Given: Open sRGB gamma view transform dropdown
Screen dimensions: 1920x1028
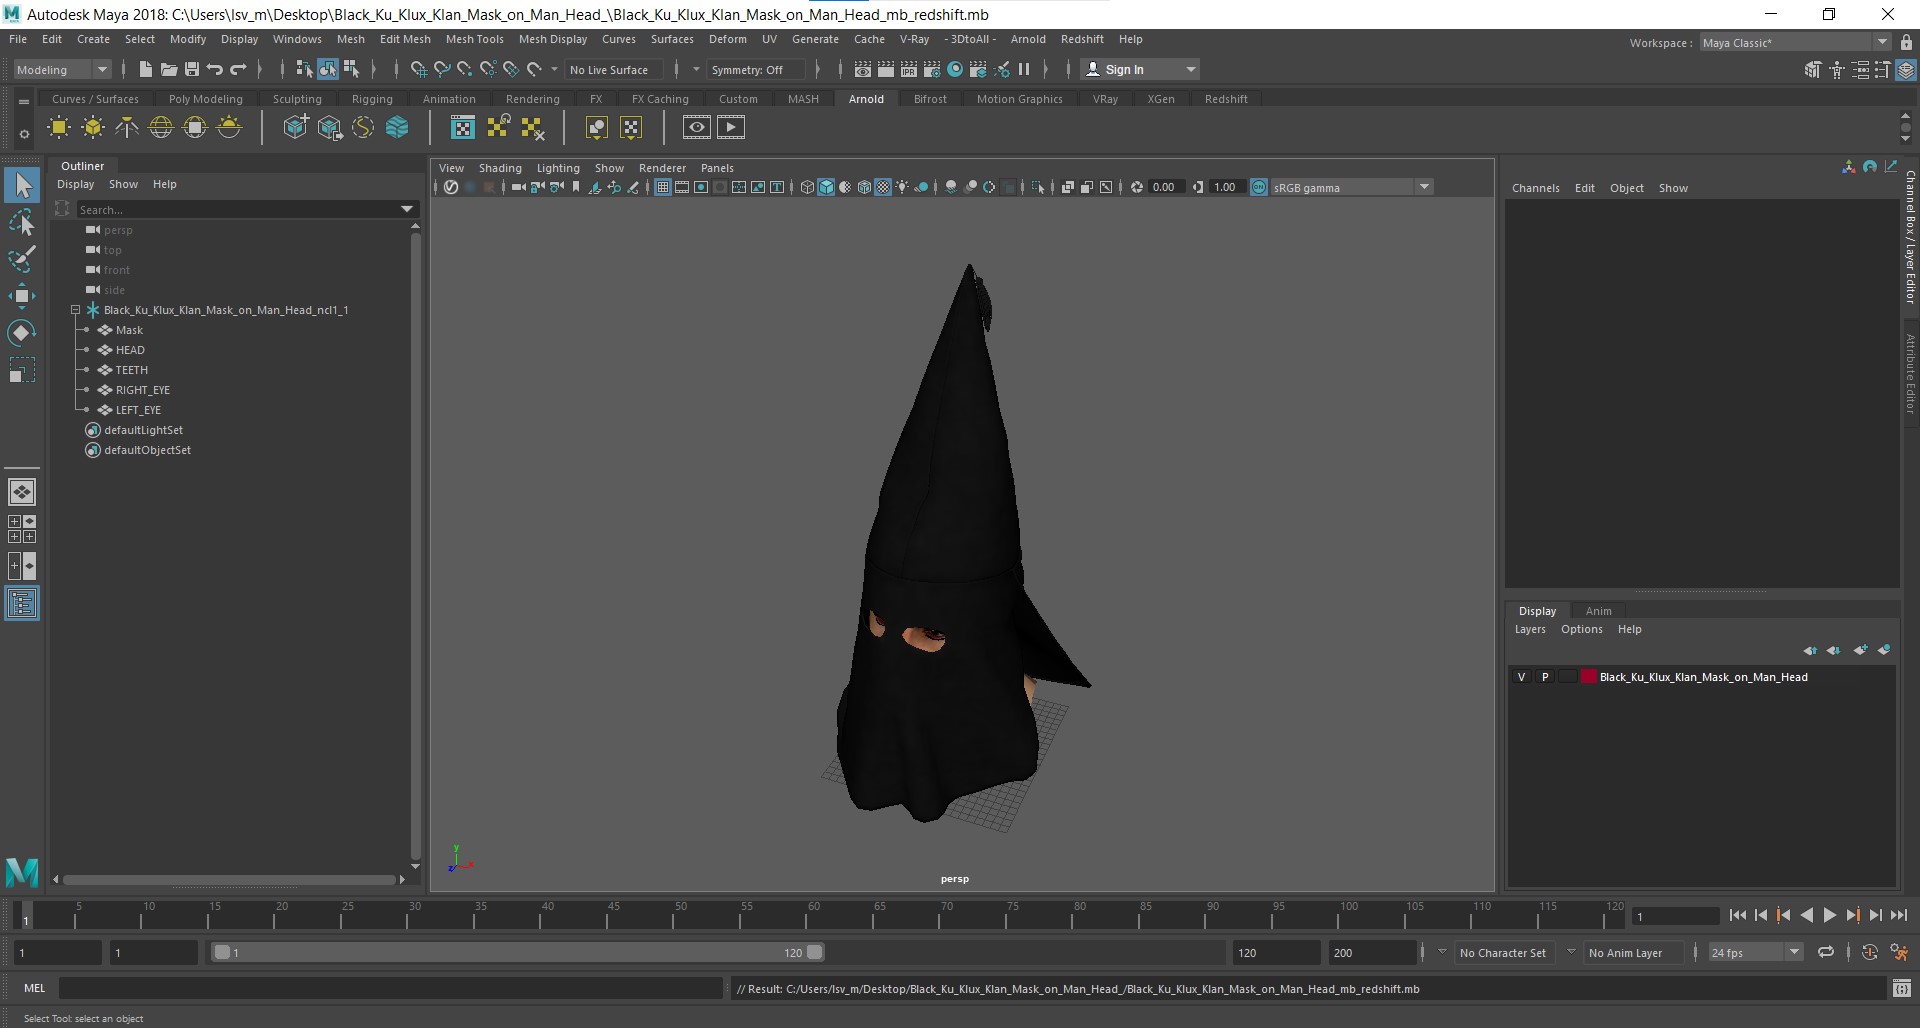Looking at the screenshot, I should (1350, 187).
